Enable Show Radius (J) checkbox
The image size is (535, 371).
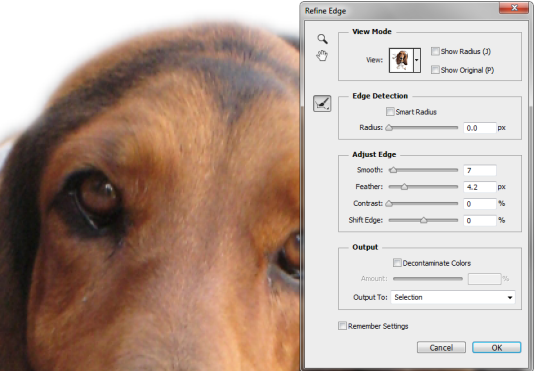pyautogui.click(x=435, y=52)
